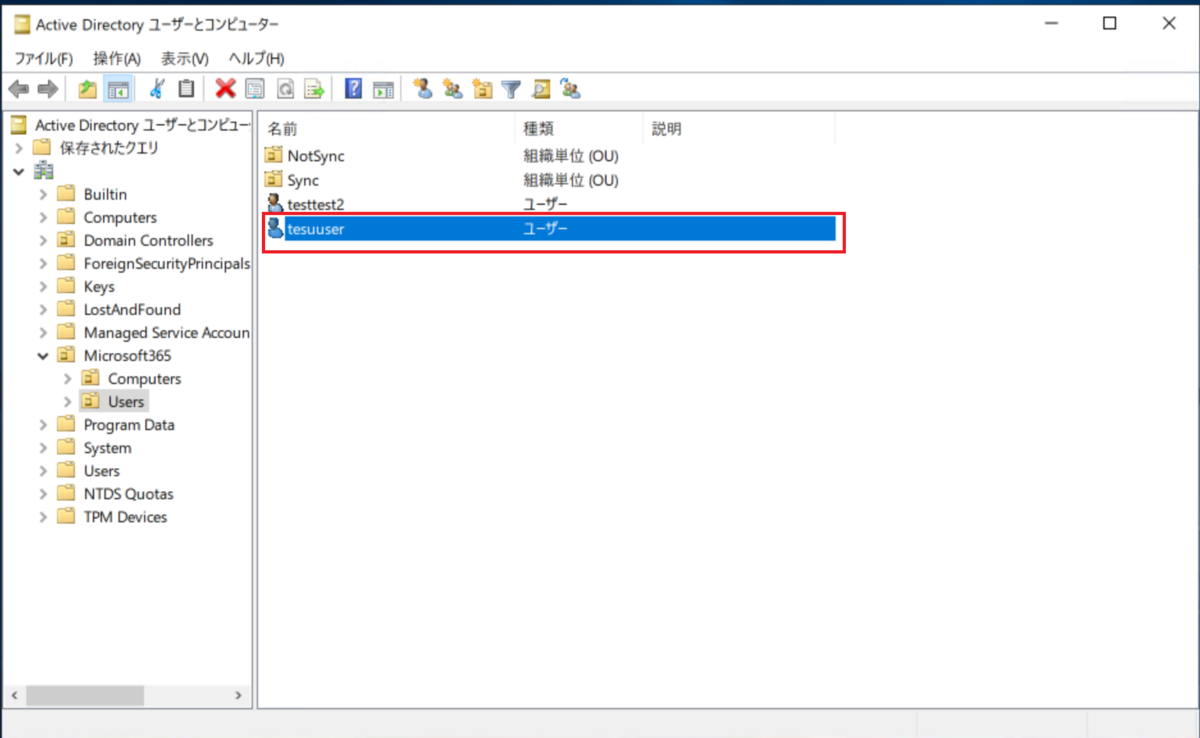Collapse the domain root node
This screenshot has height=738, width=1200.
(x=19, y=171)
